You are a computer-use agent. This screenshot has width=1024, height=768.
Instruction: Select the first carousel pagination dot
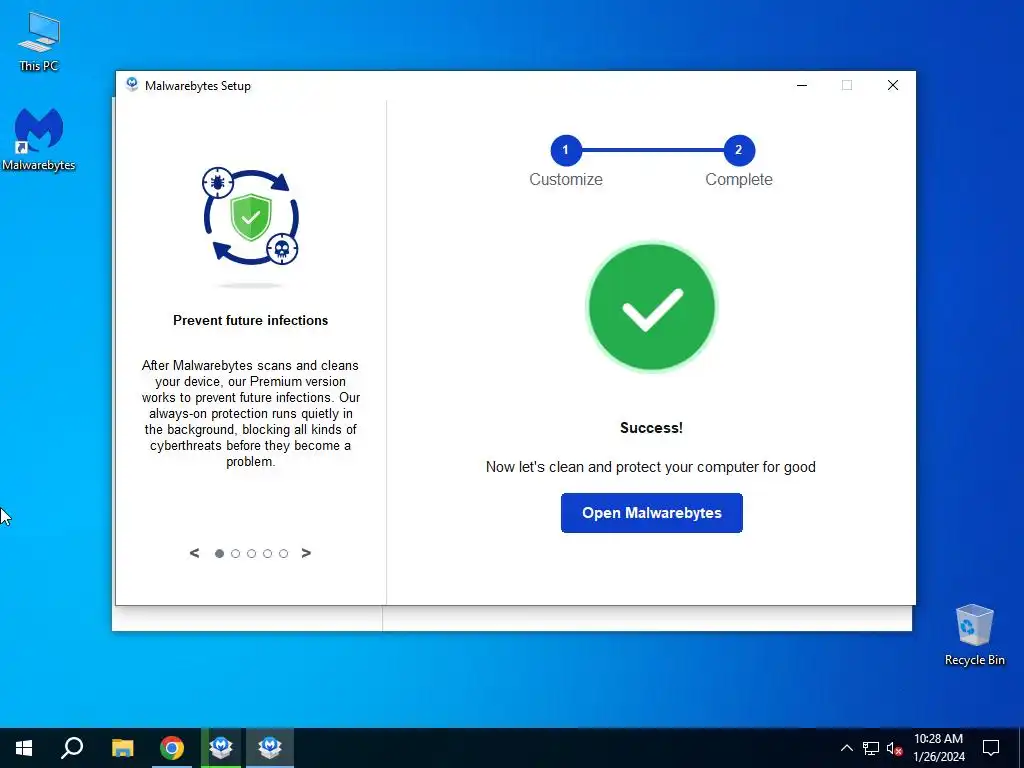click(219, 554)
